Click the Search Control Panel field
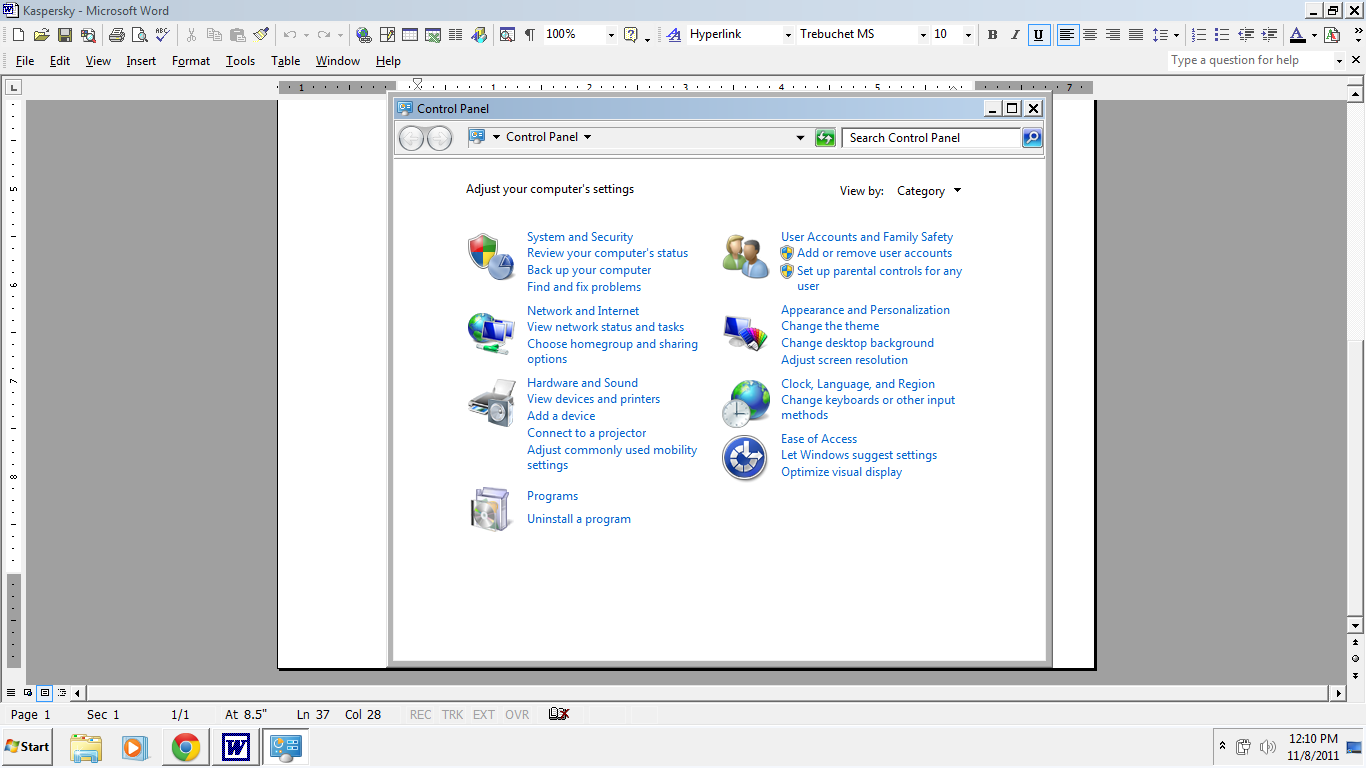Viewport: 1366px width, 768px height. click(x=932, y=138)
